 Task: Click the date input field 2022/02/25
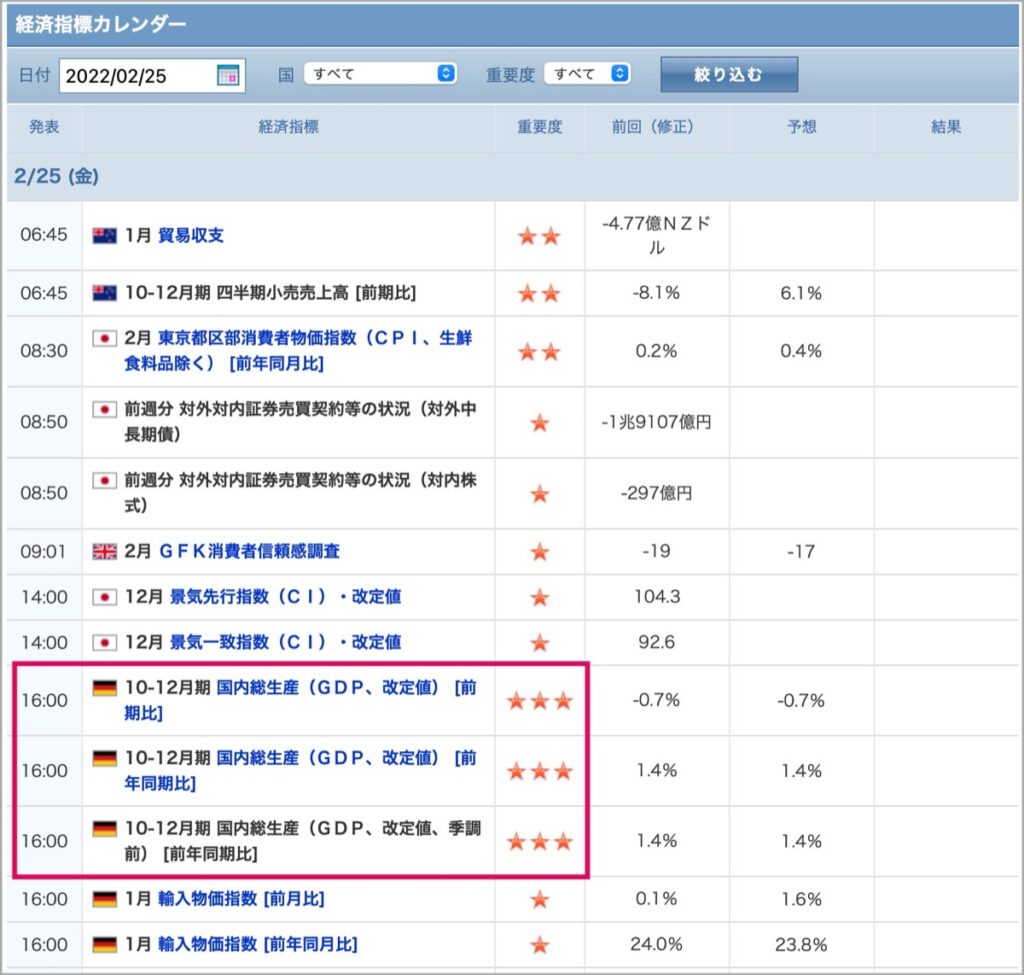pyautogui.click(x=152, y=76)
